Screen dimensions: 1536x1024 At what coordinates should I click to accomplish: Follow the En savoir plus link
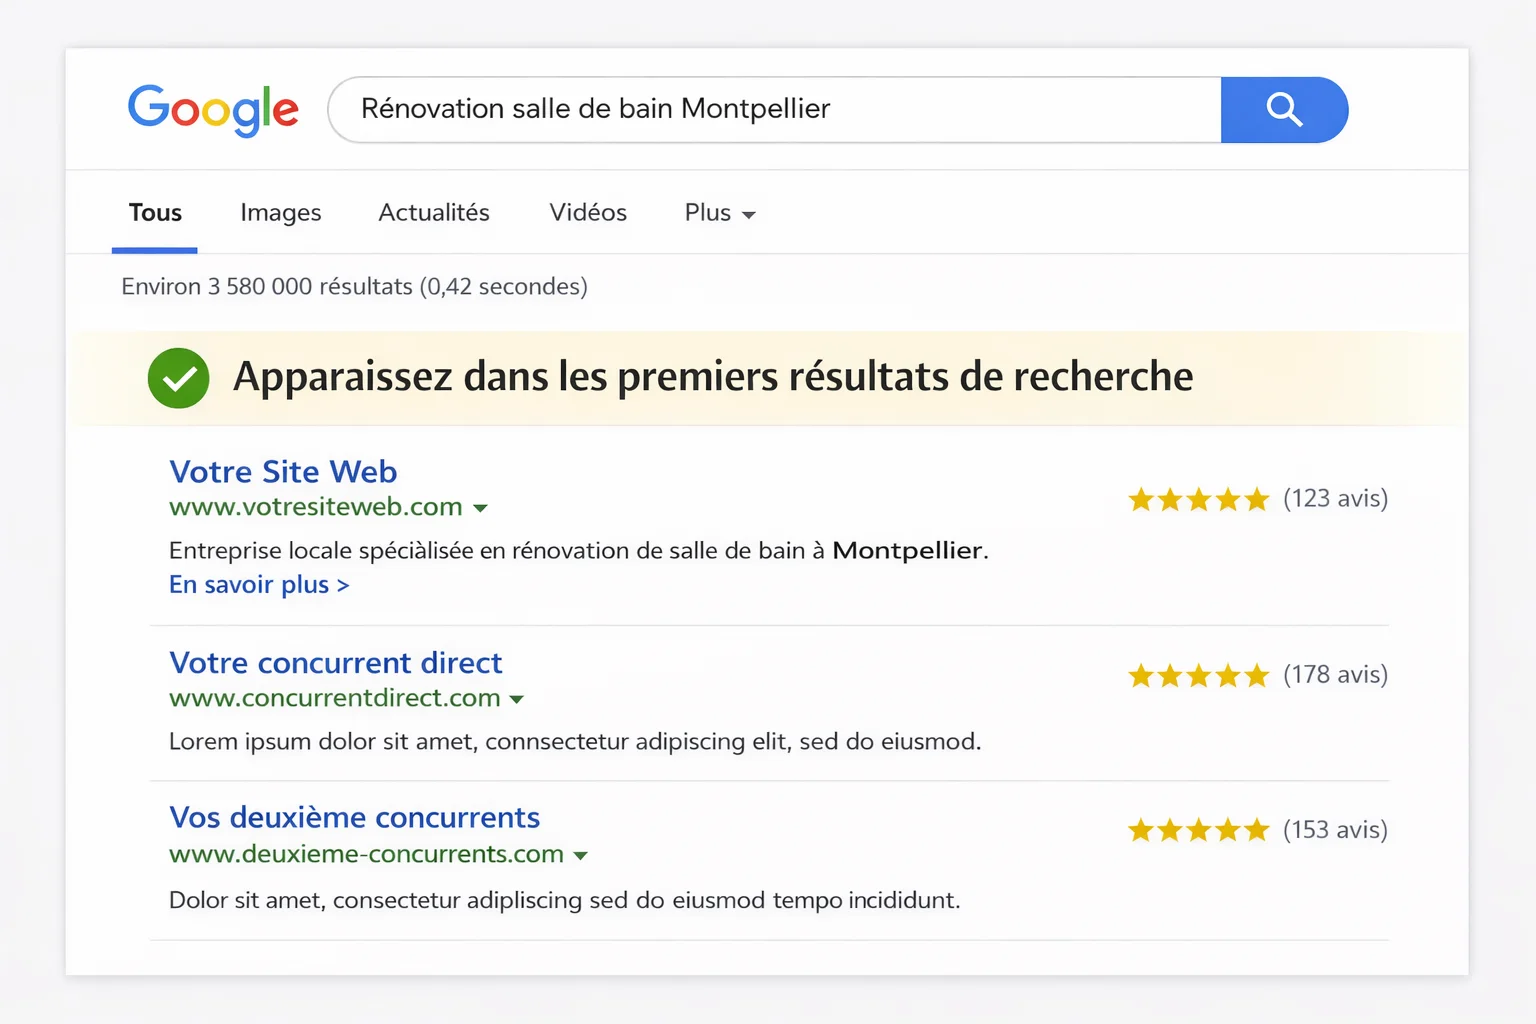[259, 585]
